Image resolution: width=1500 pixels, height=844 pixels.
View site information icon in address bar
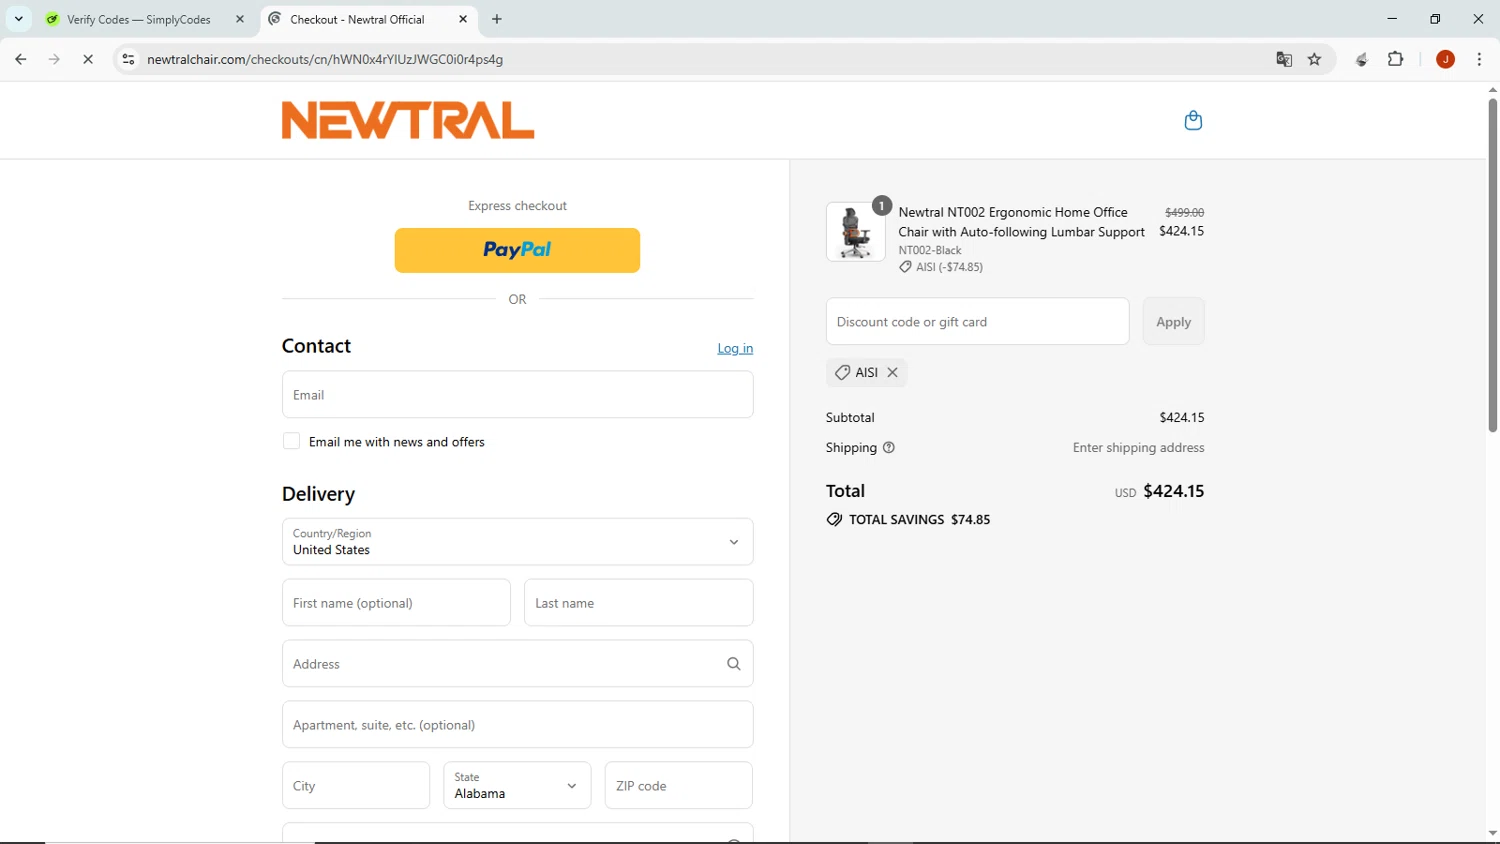(128, 59)
